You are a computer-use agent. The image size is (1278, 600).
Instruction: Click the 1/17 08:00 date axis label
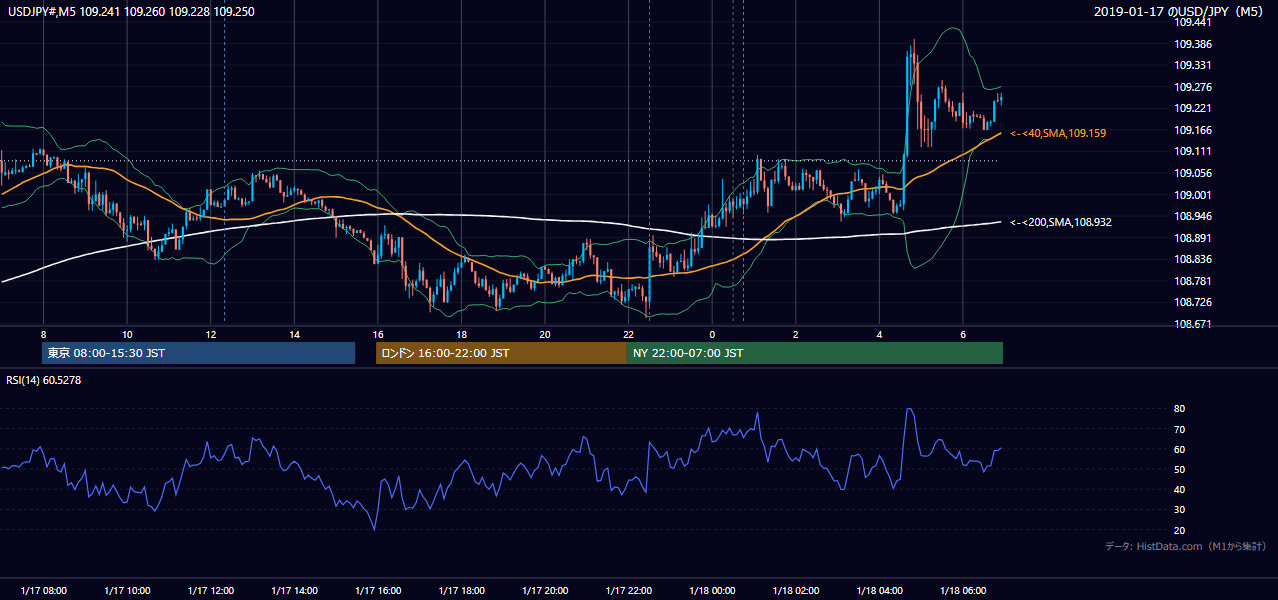pyautogui.click(x=43, y=591)
